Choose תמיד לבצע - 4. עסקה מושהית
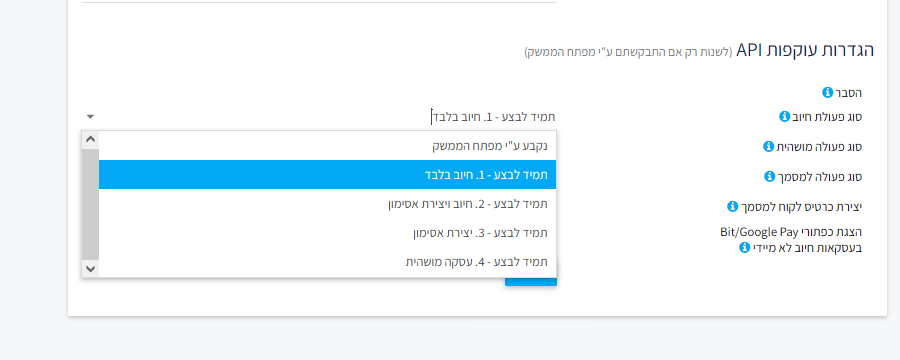 pyautogui.click(x=327, y=262)
